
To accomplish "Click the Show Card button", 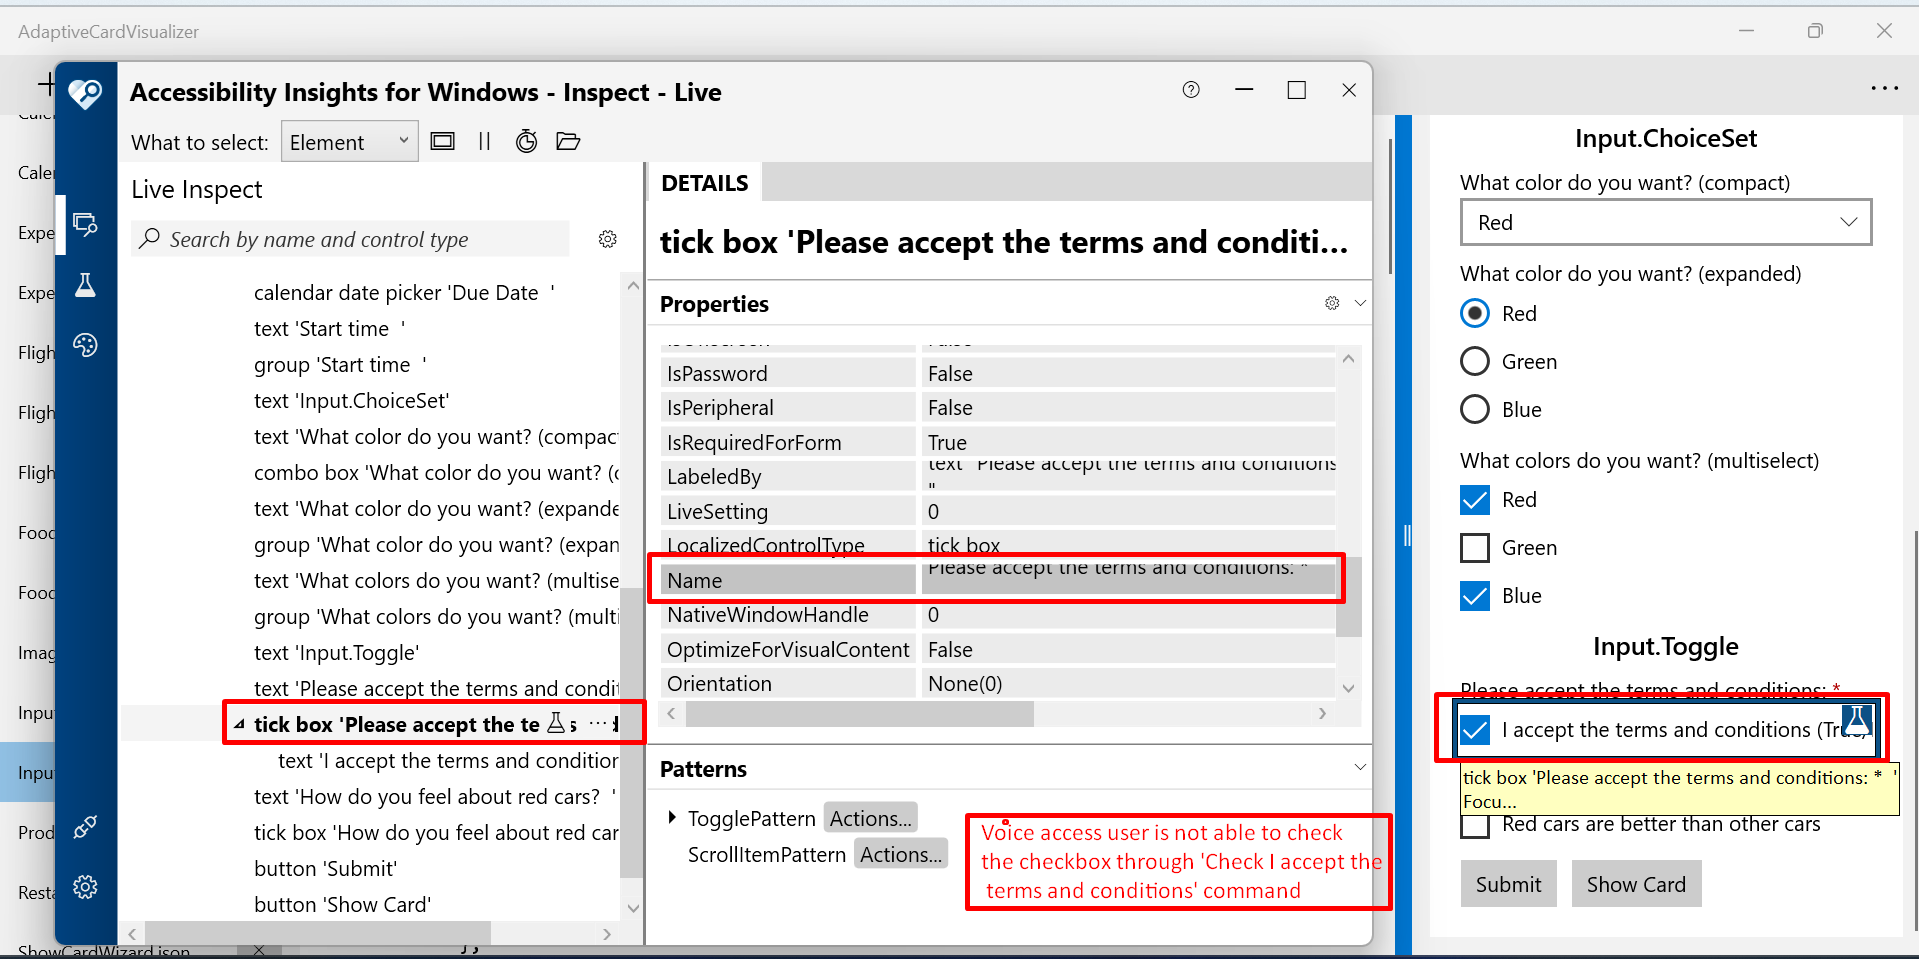I will coord(1635,883).
